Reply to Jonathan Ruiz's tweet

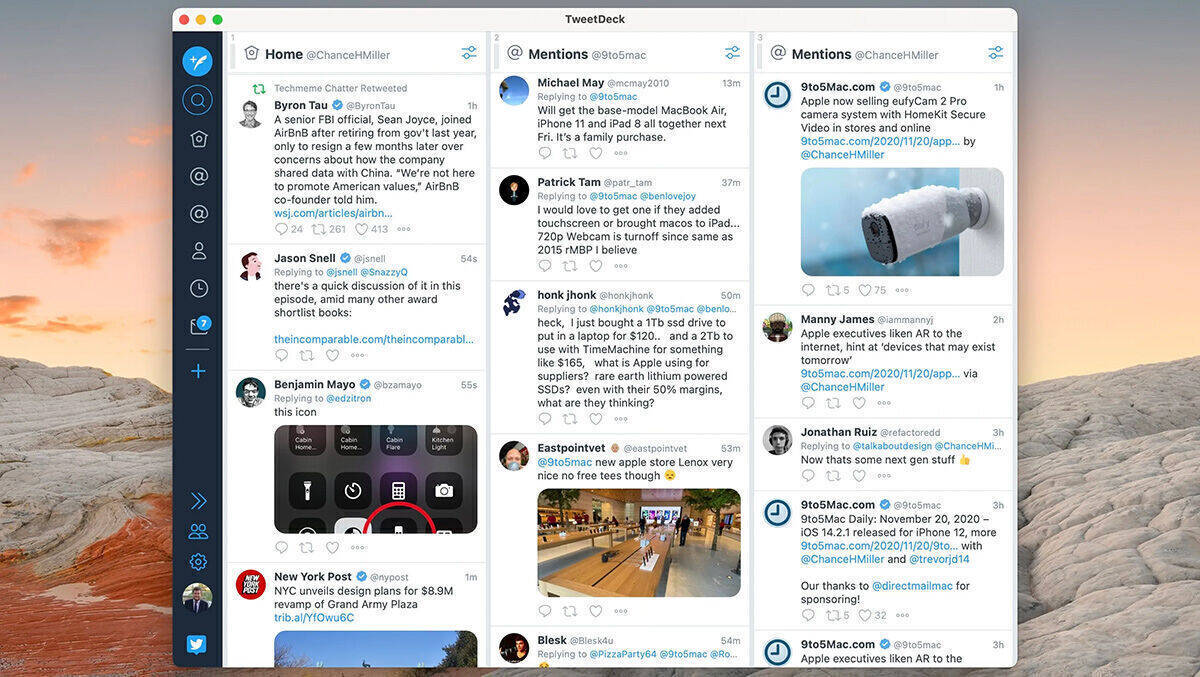point(808,476)
